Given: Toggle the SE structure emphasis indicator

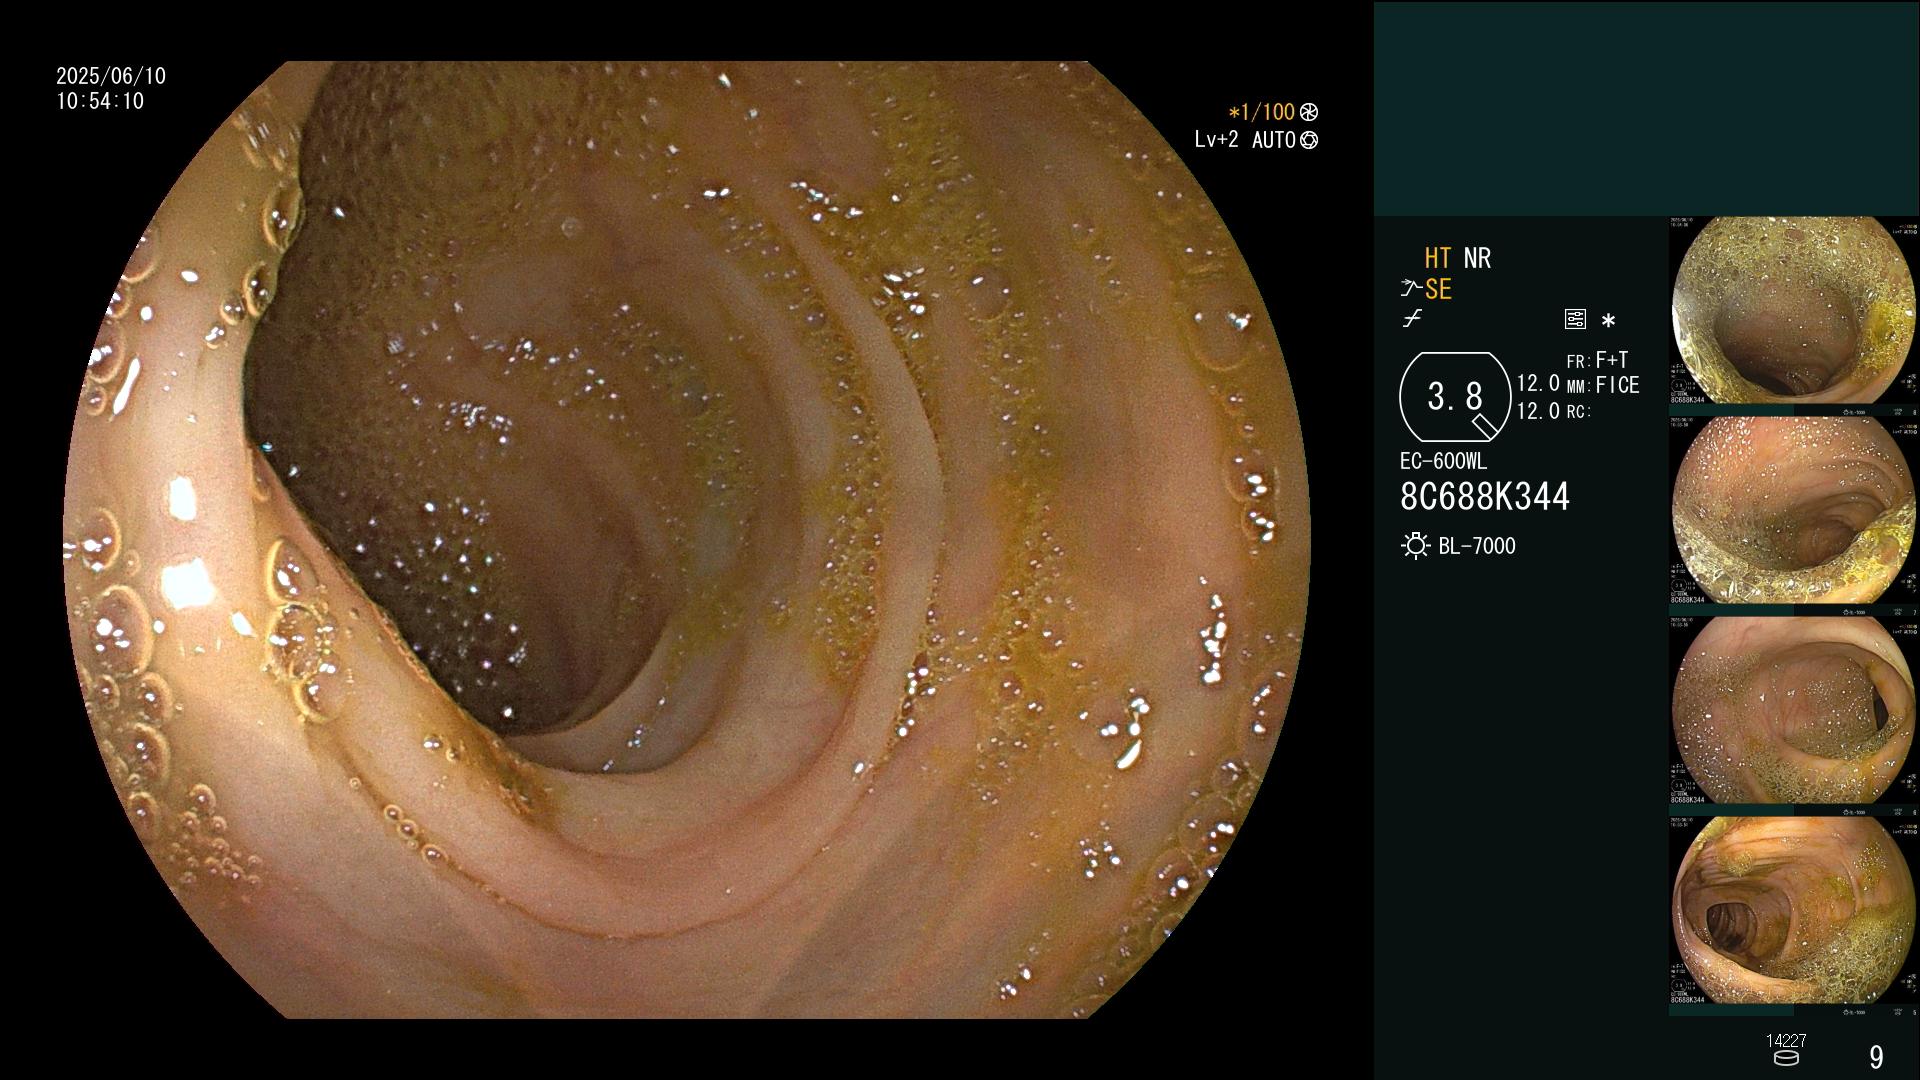Looking at the screenshot, I should coord(1438,290).
